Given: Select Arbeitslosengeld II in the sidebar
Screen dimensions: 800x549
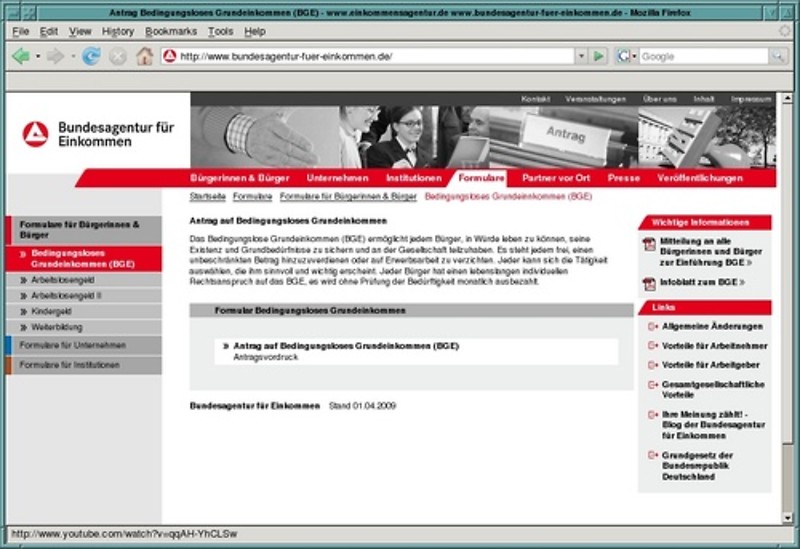Looking at the screenshot, I should (84, 295).
